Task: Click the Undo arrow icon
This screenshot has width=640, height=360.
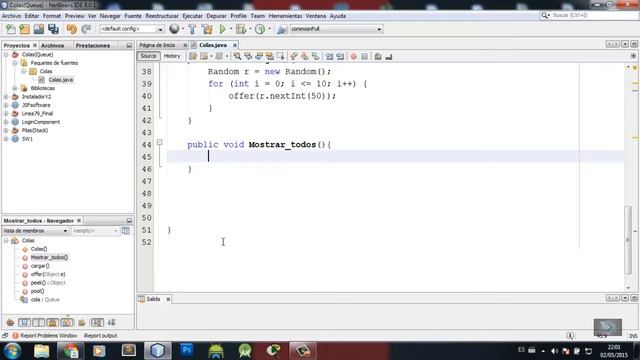Action: [x=72, y=29]
